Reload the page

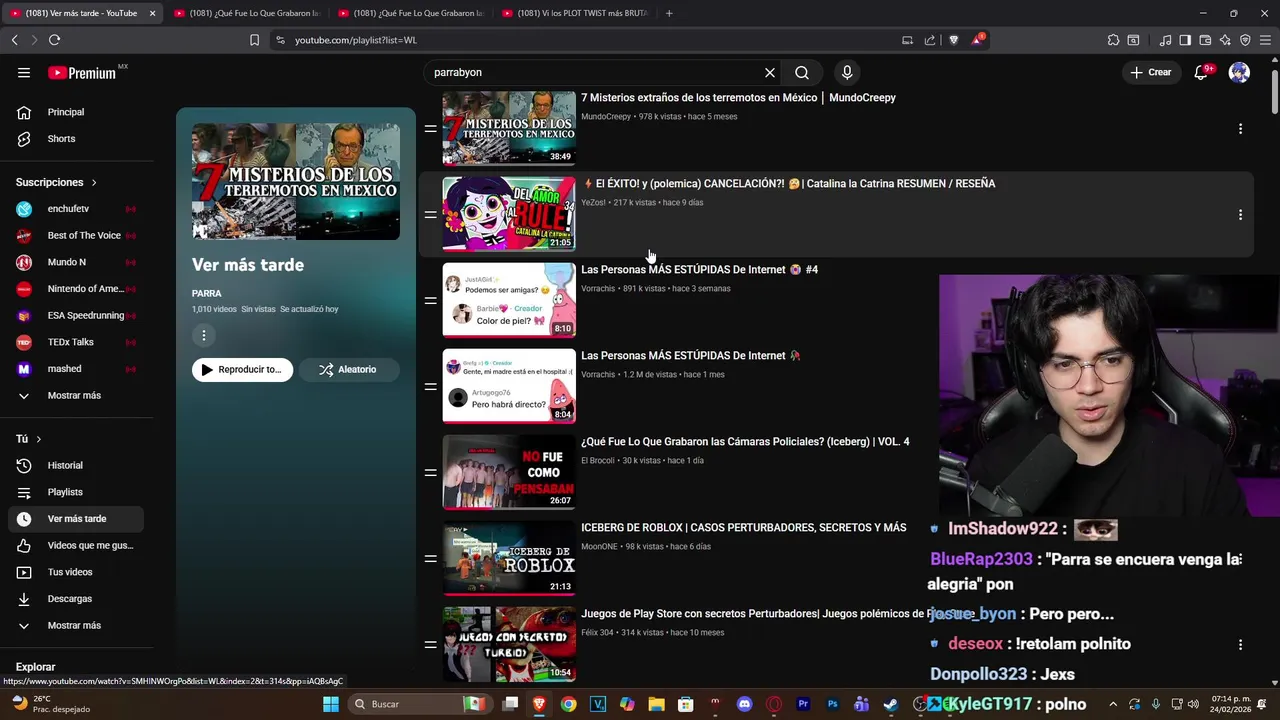pyautogui.click(x=54, y=40)
